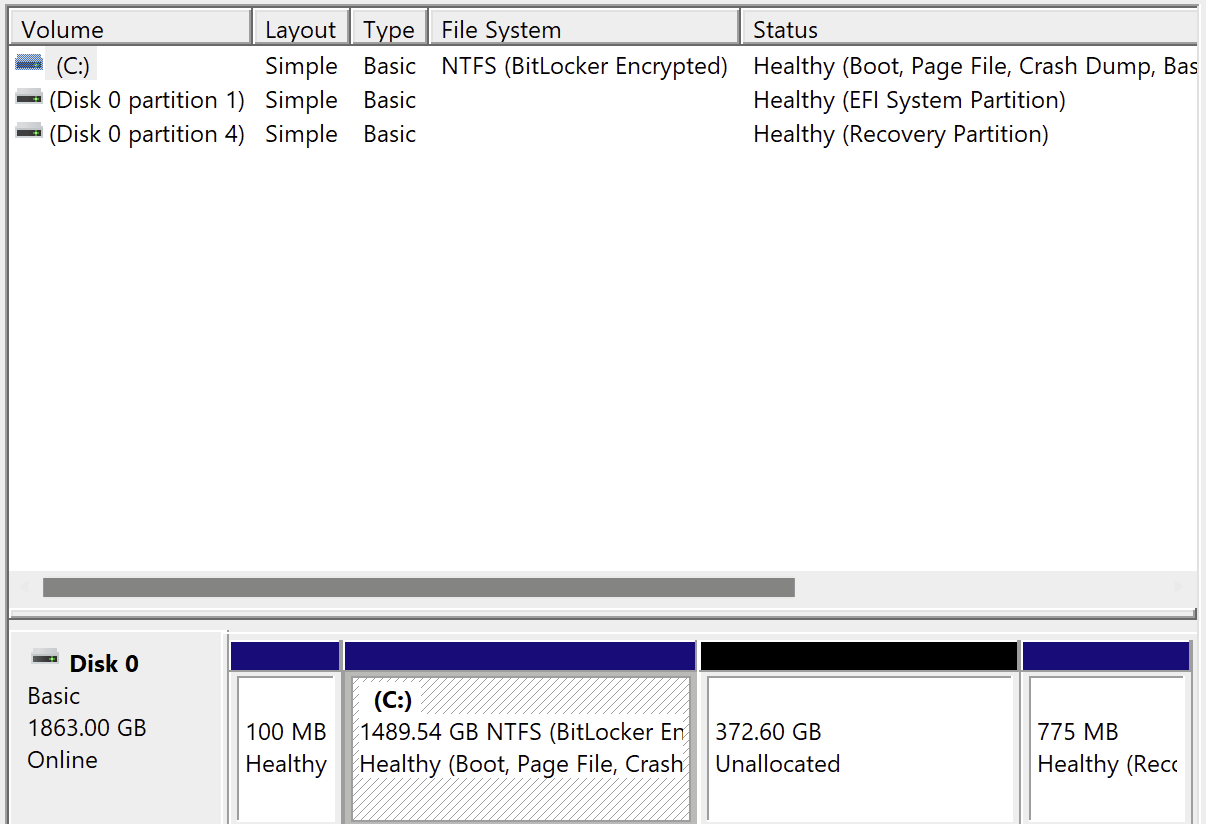1206x824 pixels.
Task: Click the horizontal scrollbar thumb in volume list
Action: (x=418, y=587)
